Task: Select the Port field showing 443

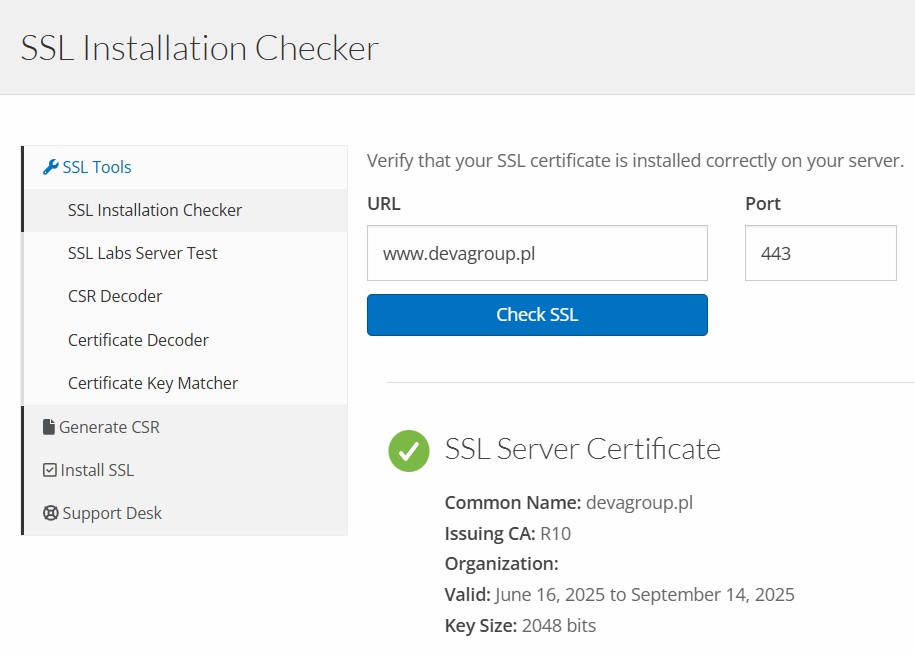Action: tap(820, 253)
